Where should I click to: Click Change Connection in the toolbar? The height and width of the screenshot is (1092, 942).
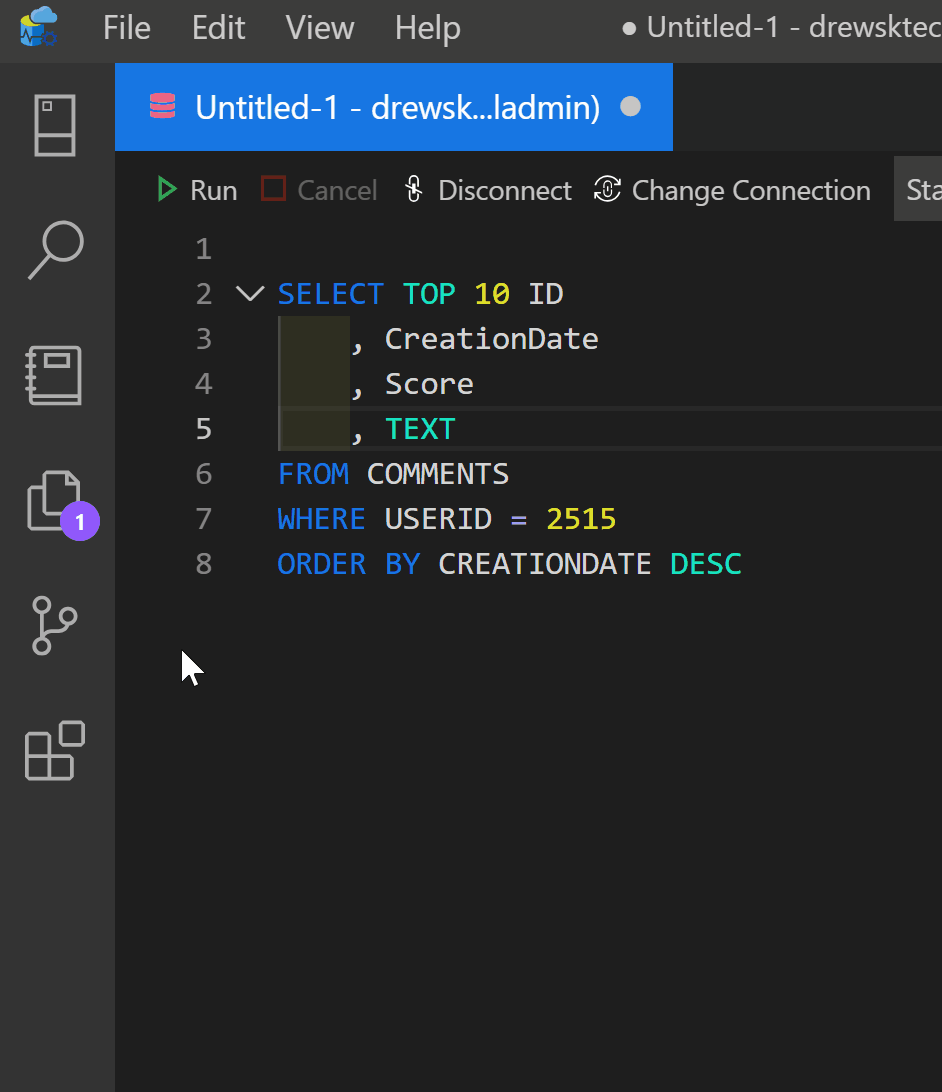tap(732, 190)
